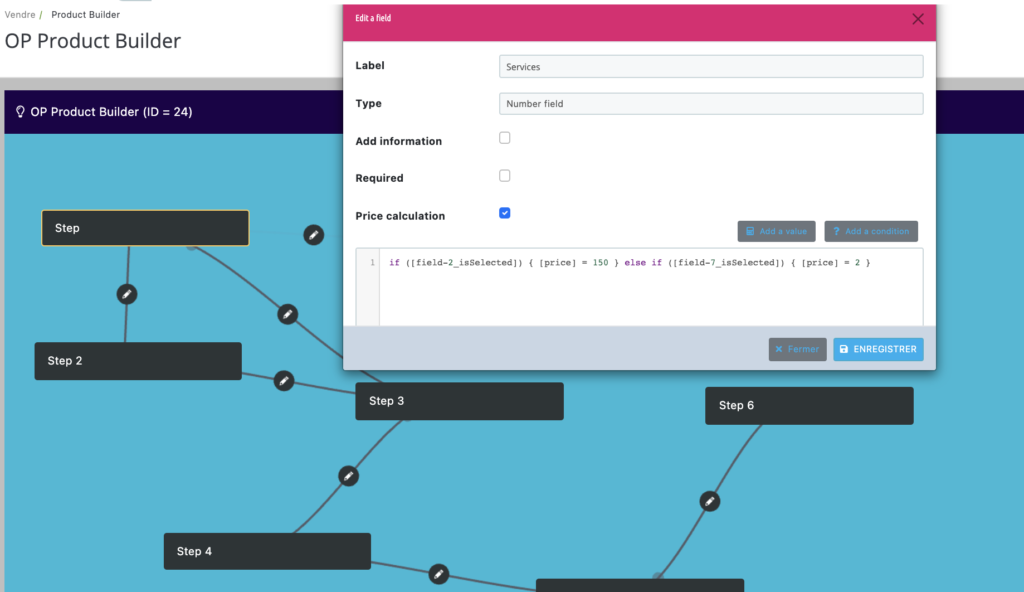1024x592 pixels.
Task: Click the Product Builder breadcrumb
Action: click(x=86, y=14)
